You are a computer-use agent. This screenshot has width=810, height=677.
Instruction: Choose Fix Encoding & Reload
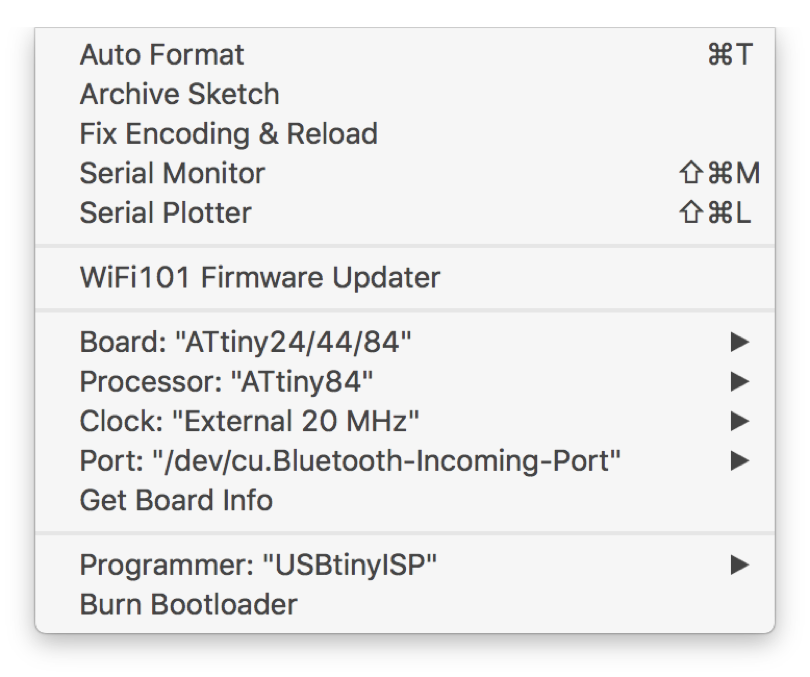pyautogui.click(x=228, y=134)
